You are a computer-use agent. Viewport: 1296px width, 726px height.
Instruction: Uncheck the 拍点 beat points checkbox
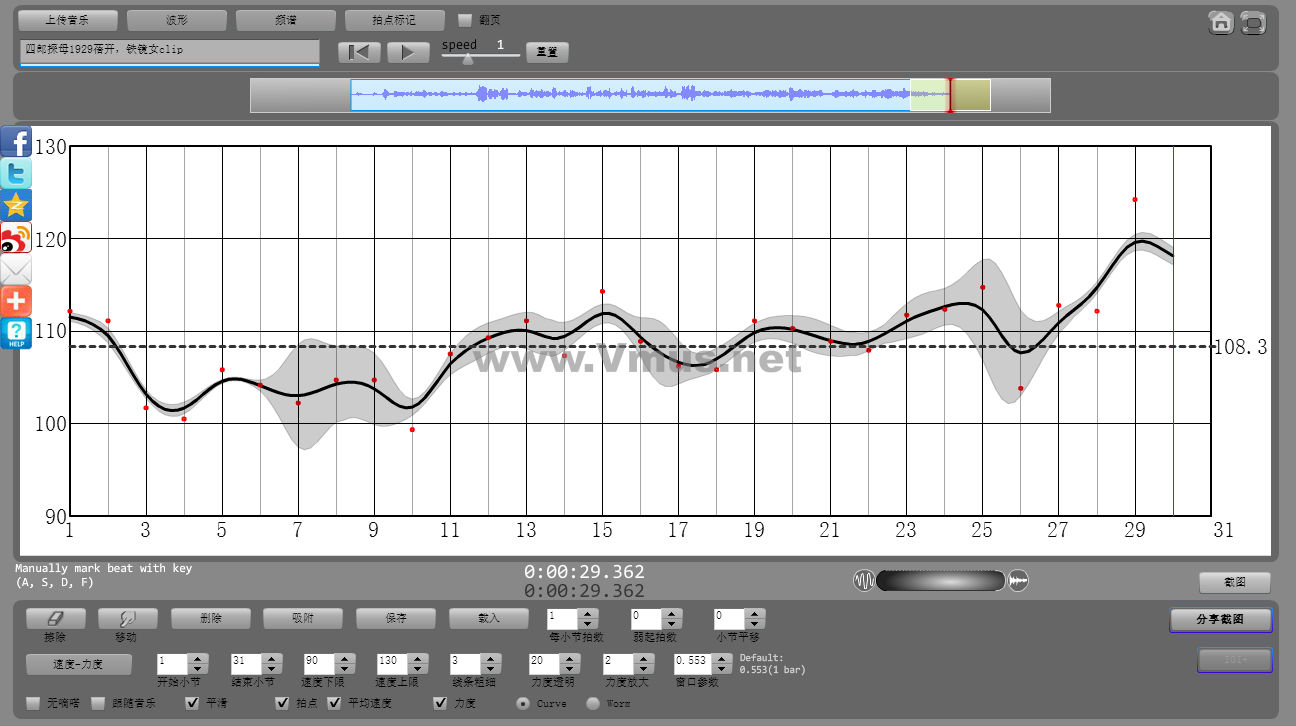point(282,703)
